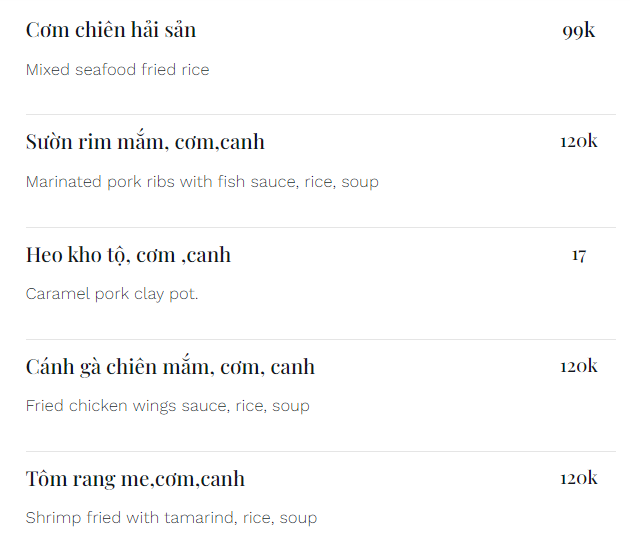This screenshot has height=541, width=630.
Task: Select the Fried chicken wings sauce description
Action: pos(167,406)
